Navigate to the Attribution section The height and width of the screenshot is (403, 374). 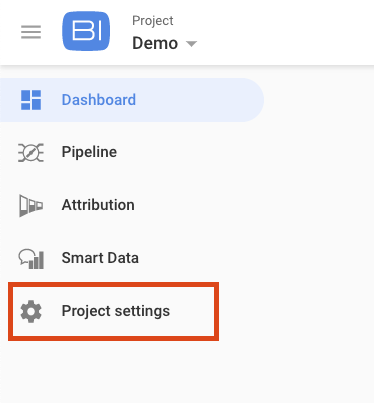point(98,205)
